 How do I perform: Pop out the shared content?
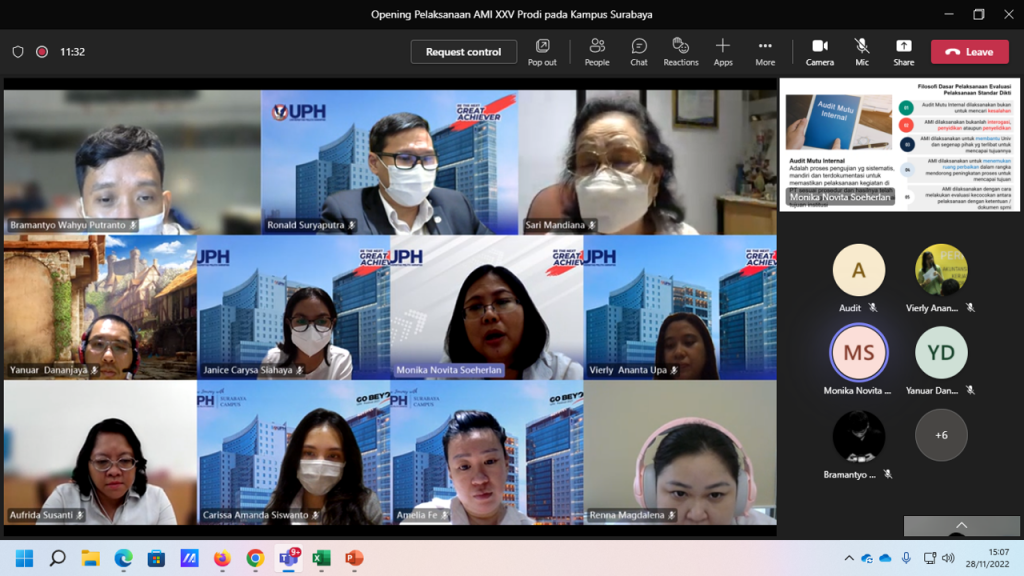(x=542, y=51)
